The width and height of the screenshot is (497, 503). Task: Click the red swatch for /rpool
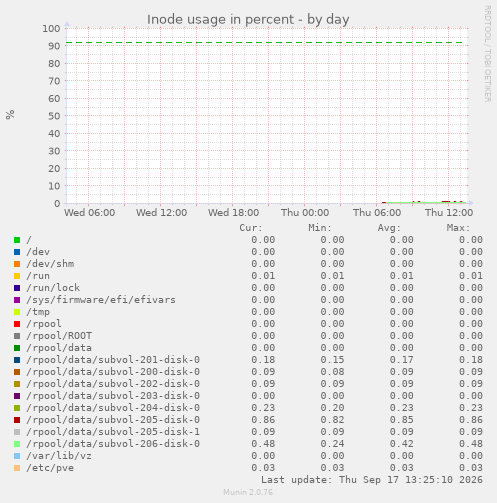pyautogui.click(x=17, y=324)
